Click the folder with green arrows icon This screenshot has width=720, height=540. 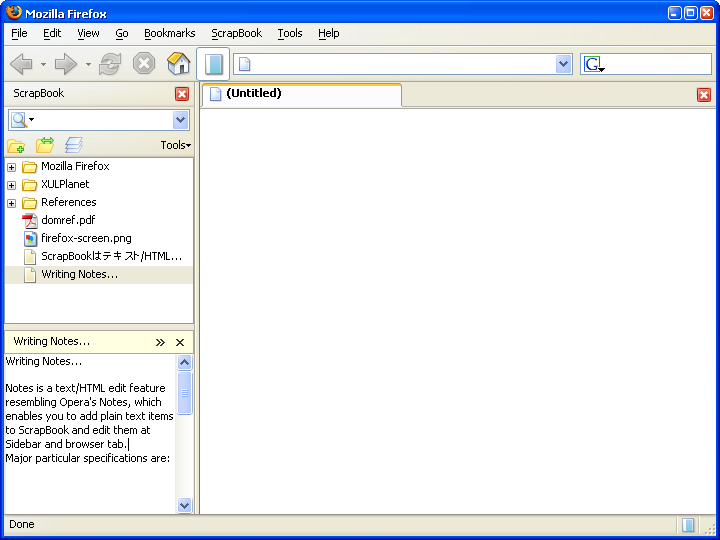pyautogui.click(x=45, y=145)
